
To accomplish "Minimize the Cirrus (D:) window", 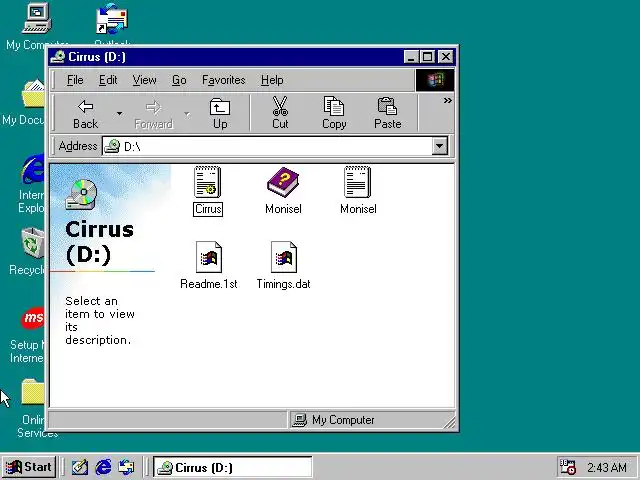I will [411, 57].
